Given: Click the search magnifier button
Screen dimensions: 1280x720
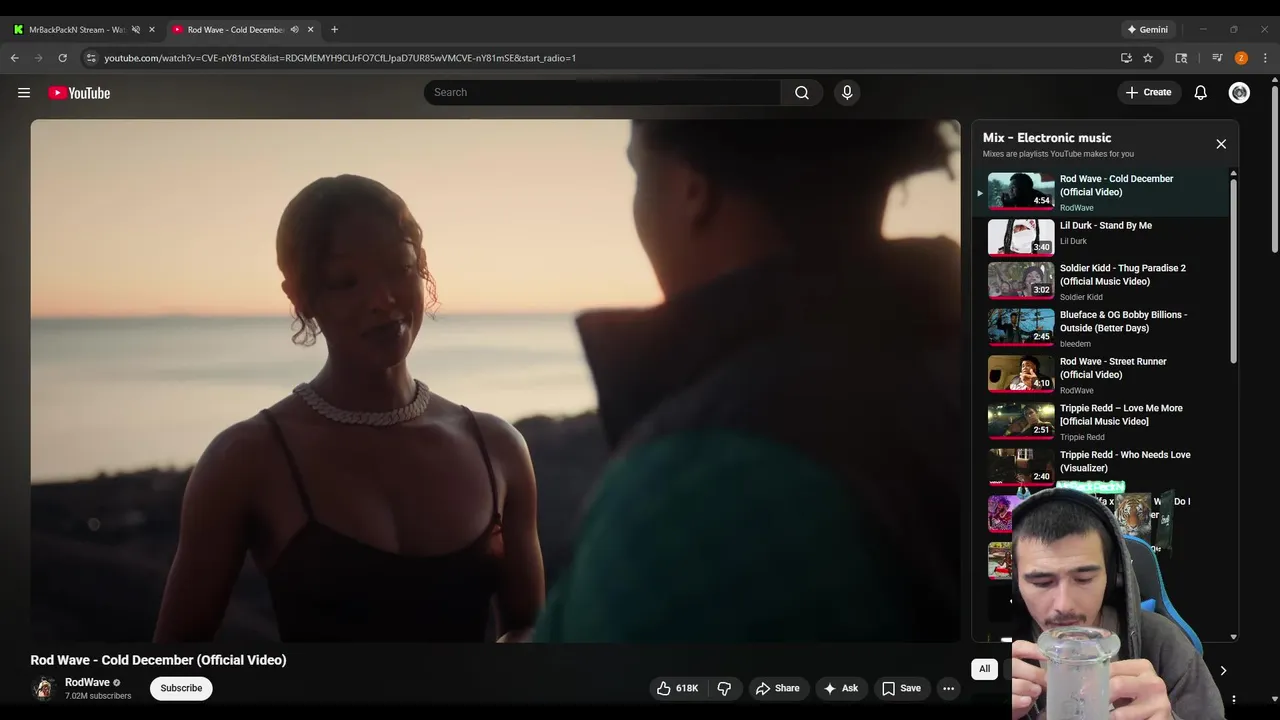Looking at the screenshot, I should [x=802, y=92].
